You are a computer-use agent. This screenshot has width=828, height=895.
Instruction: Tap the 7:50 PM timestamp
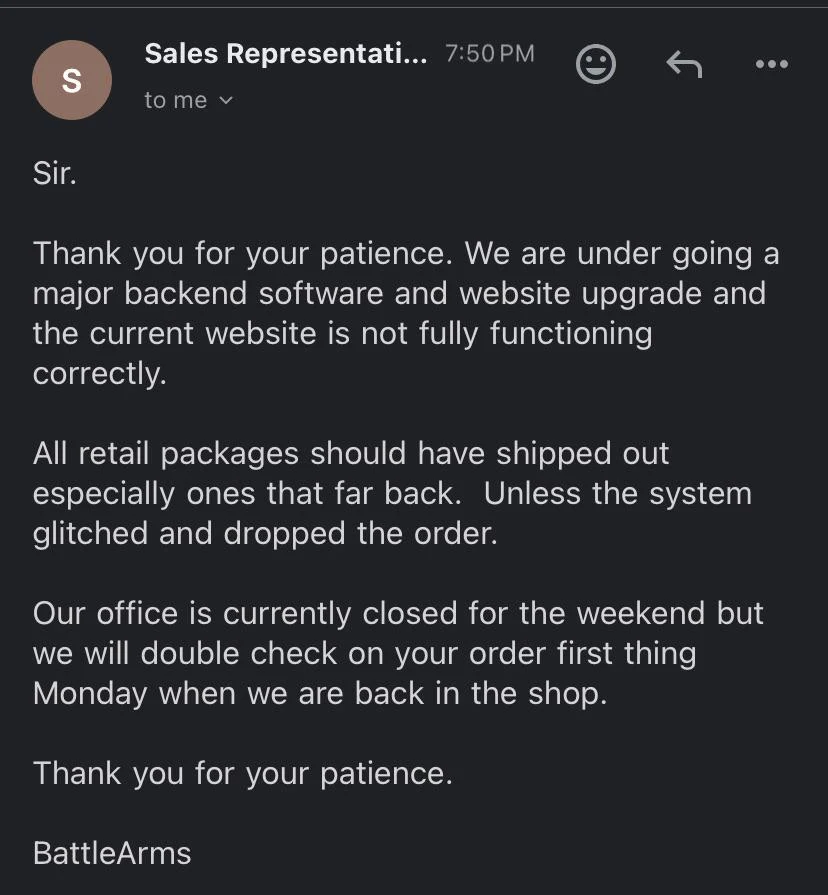coord(489,54)
